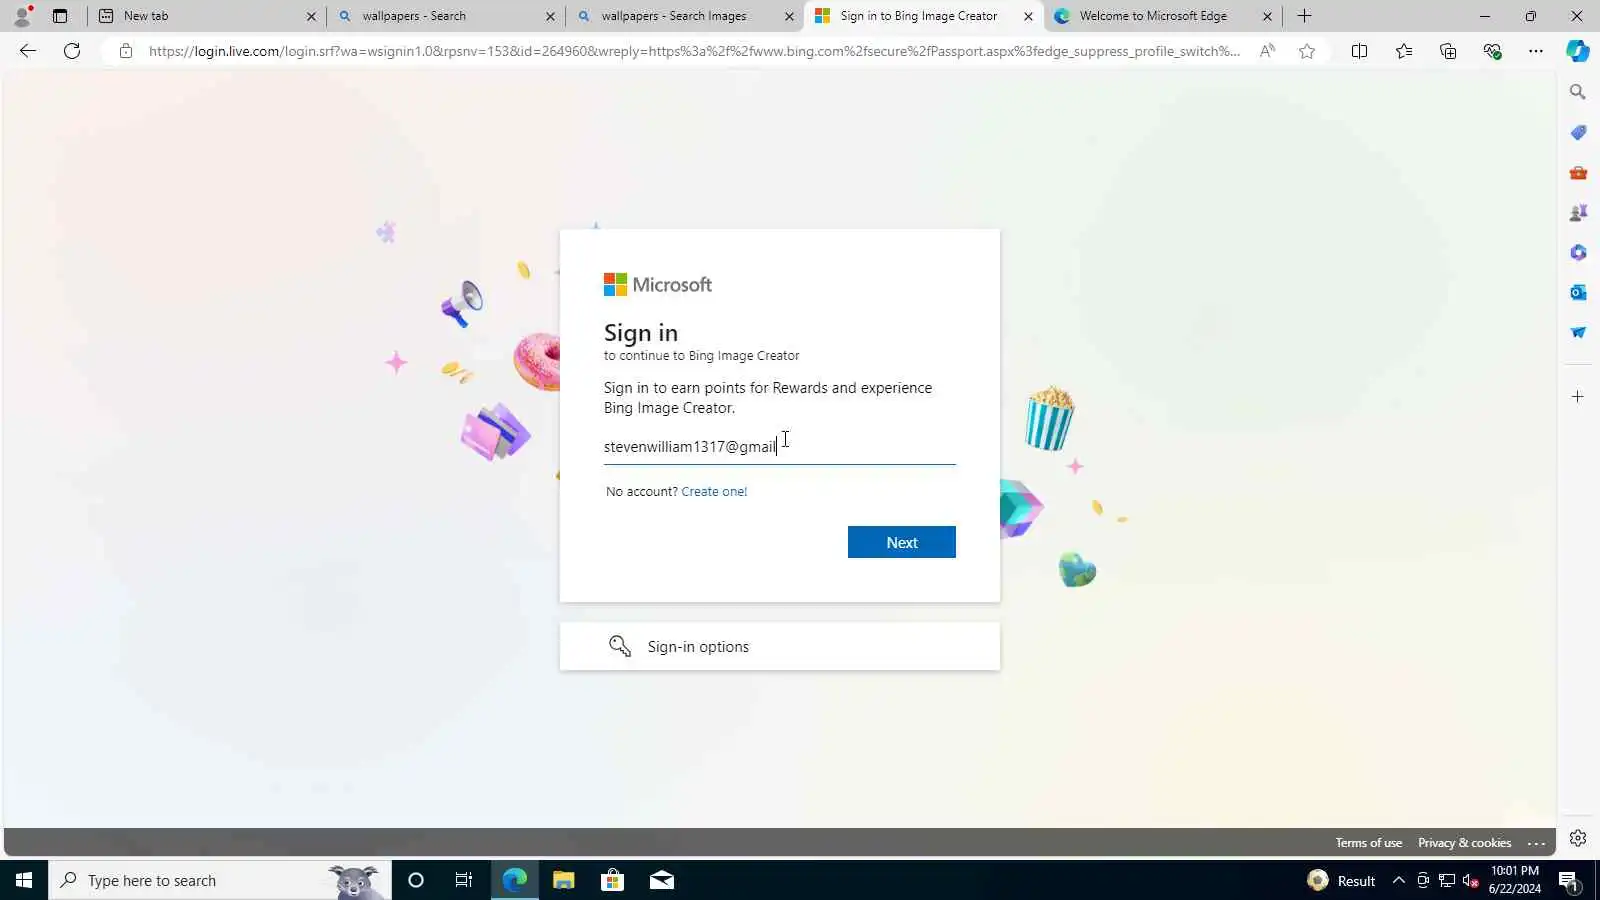Image resolution: width=1600 pixels, height=900 pixels.
Task: Open Privacy & cookies link
Action: click(x=1464, y=843)
